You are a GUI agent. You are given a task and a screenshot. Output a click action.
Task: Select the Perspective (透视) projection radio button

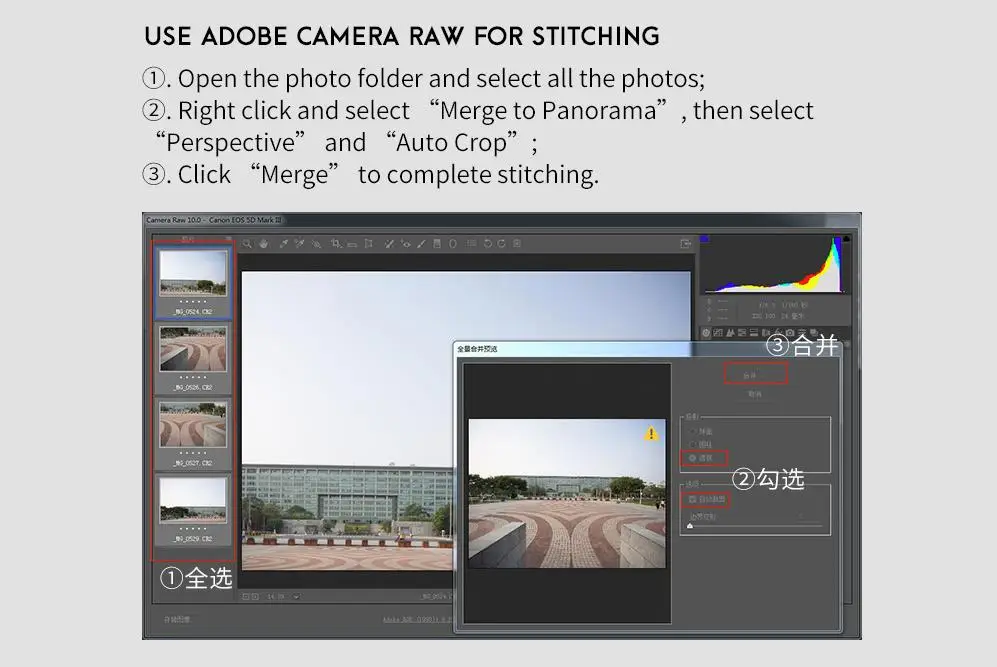click(x=693, y=458)
